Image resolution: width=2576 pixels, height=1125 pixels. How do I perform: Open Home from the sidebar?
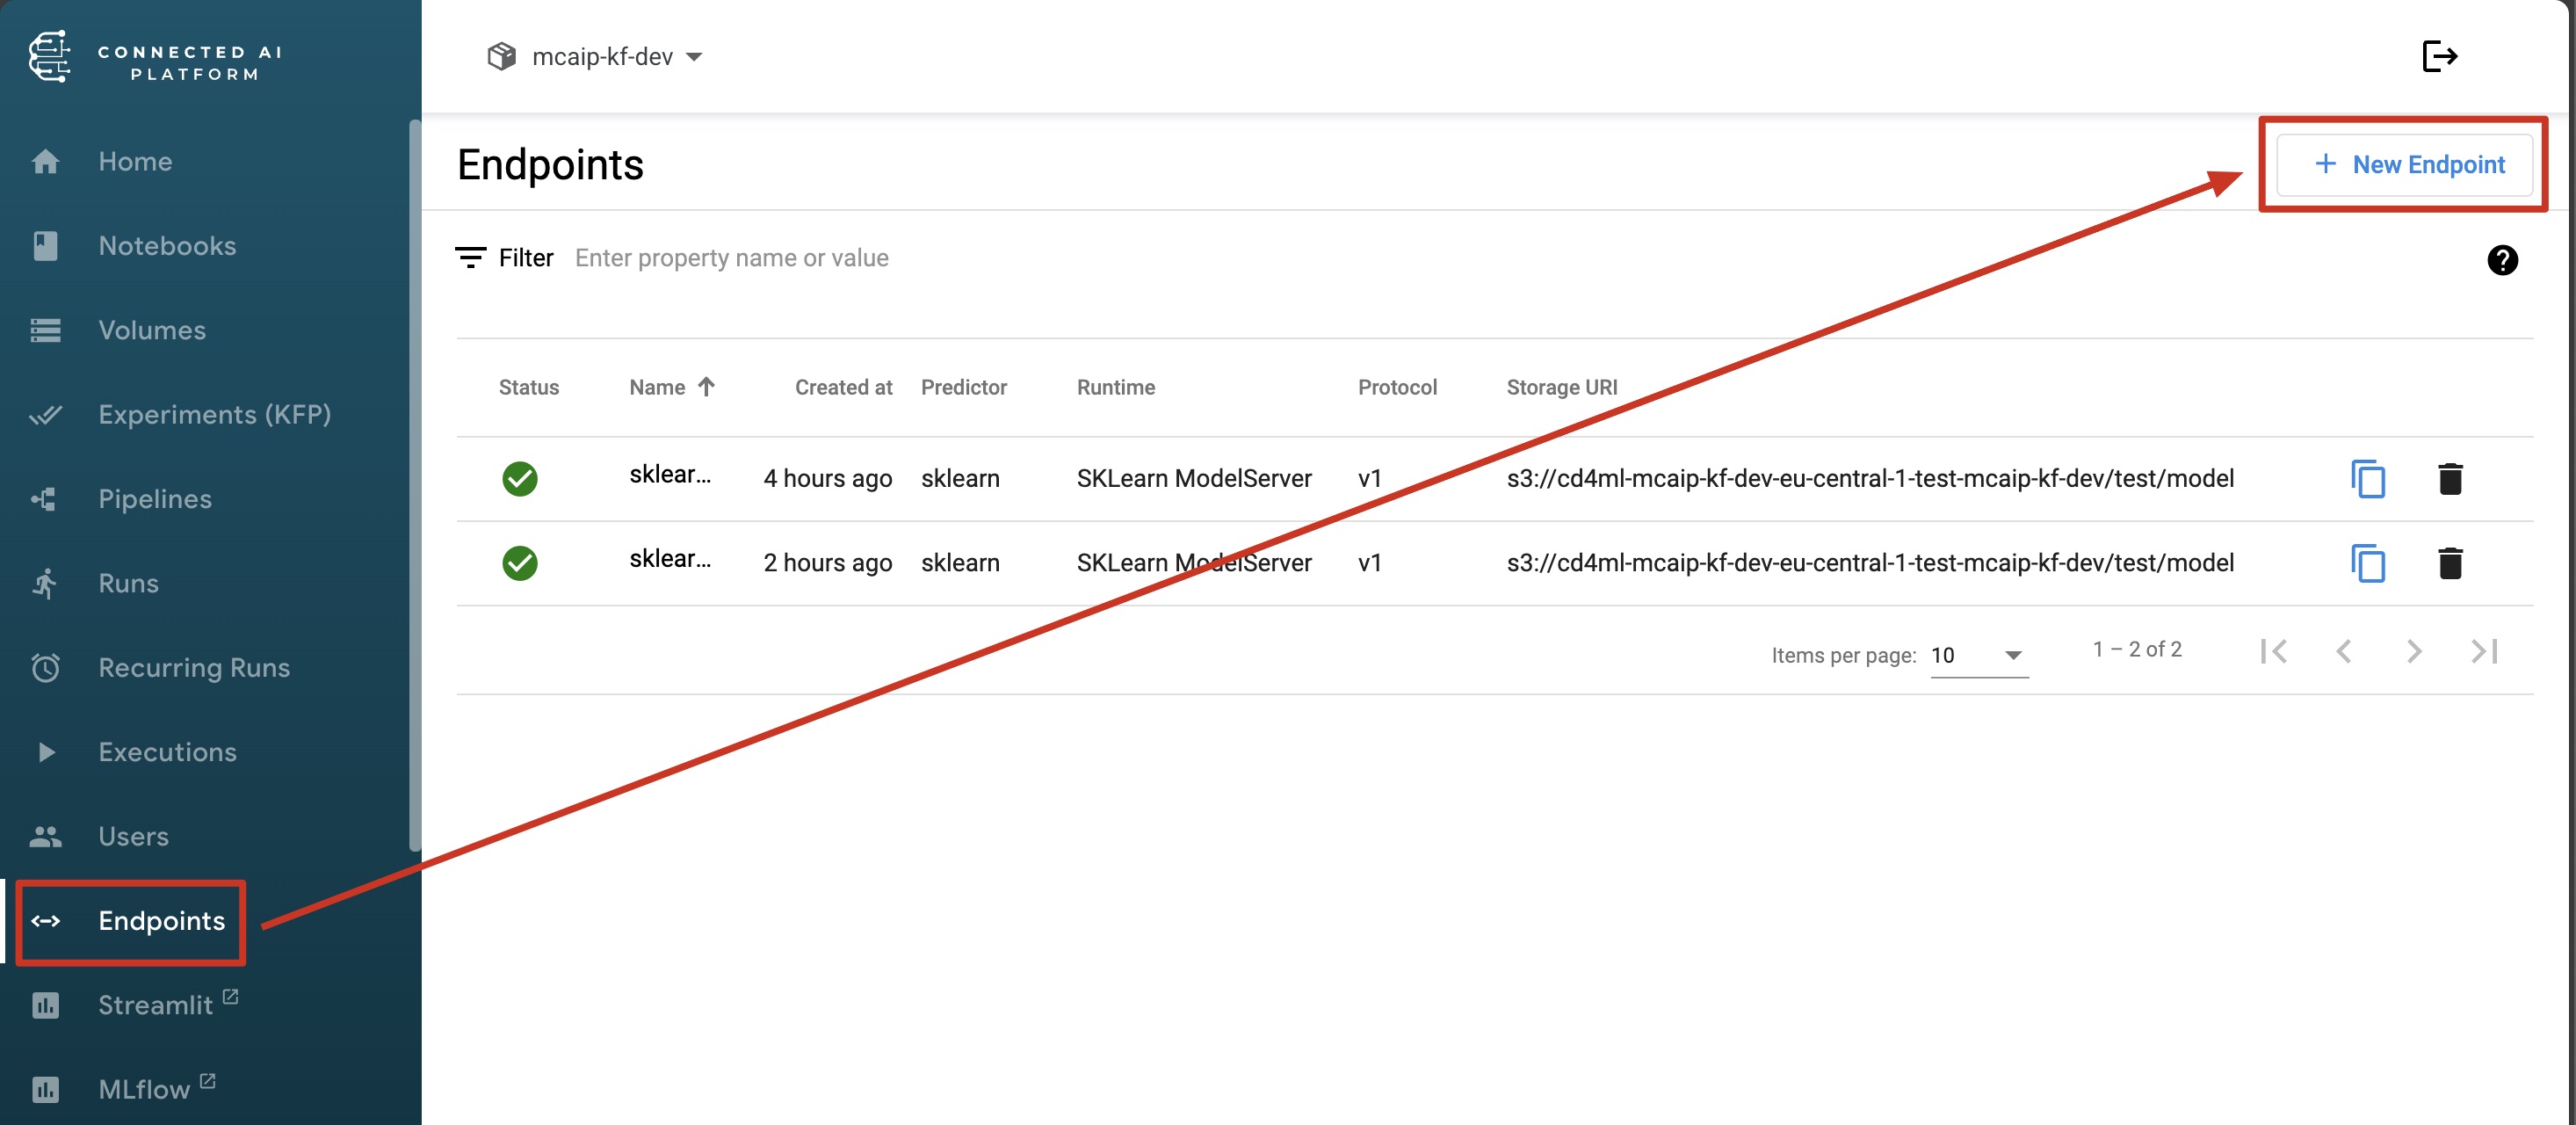[x=135, y=161]
